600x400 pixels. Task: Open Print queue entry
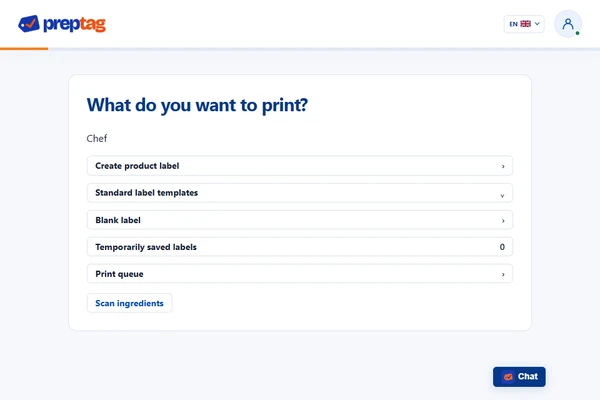(300, 274)
